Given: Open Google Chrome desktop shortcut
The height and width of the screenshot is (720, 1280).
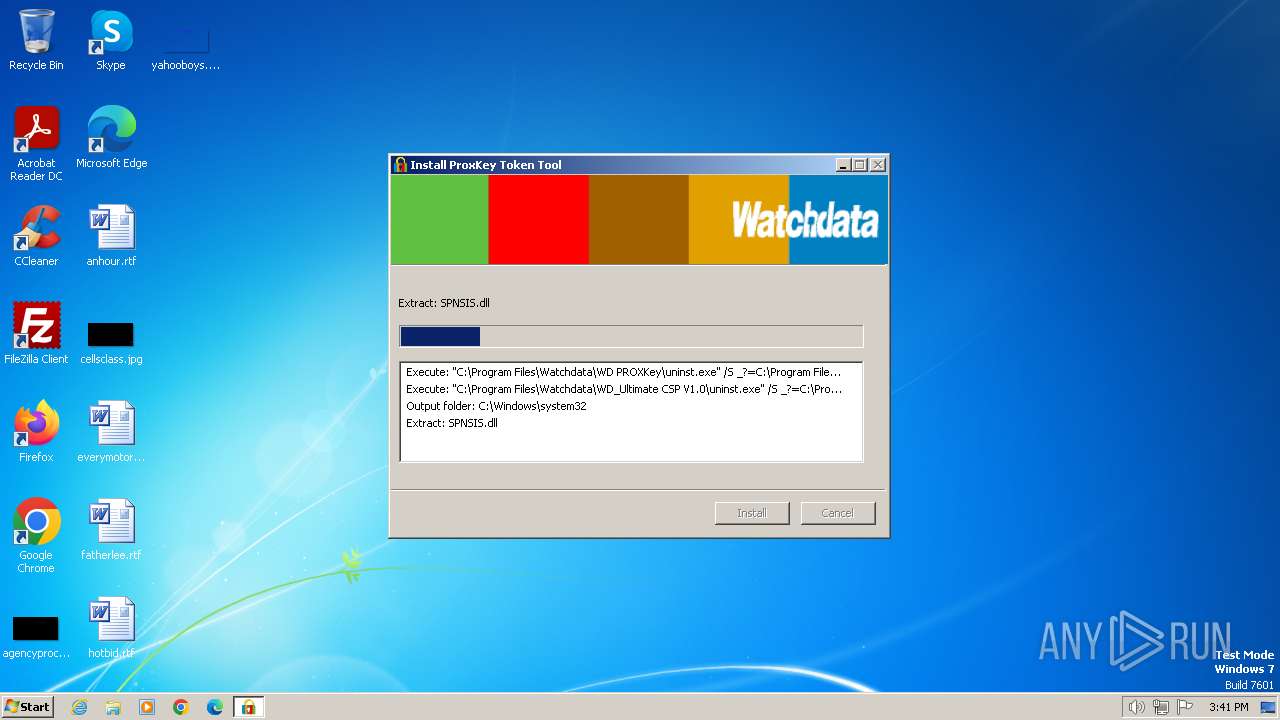Looking at the screenshot, I should pyautogui.click(x=36, y=536).
